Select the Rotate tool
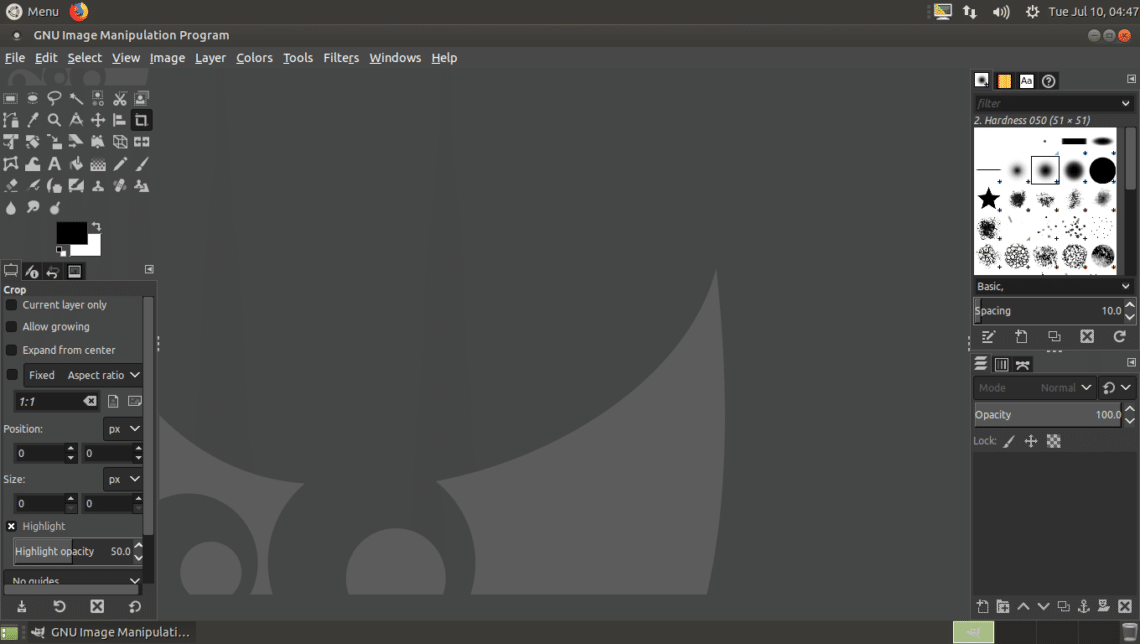This screenshot has height=644, width=1140. click(x=32, y=142)
